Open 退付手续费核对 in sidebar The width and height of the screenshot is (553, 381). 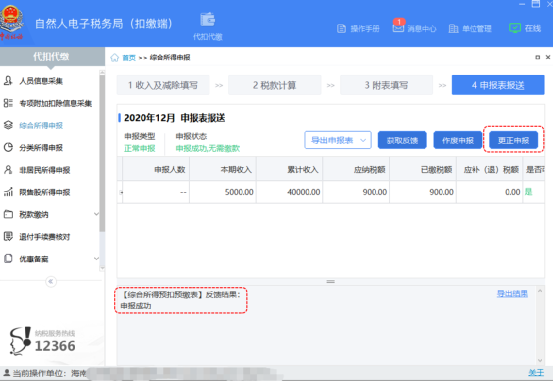[x=44, y=236]
